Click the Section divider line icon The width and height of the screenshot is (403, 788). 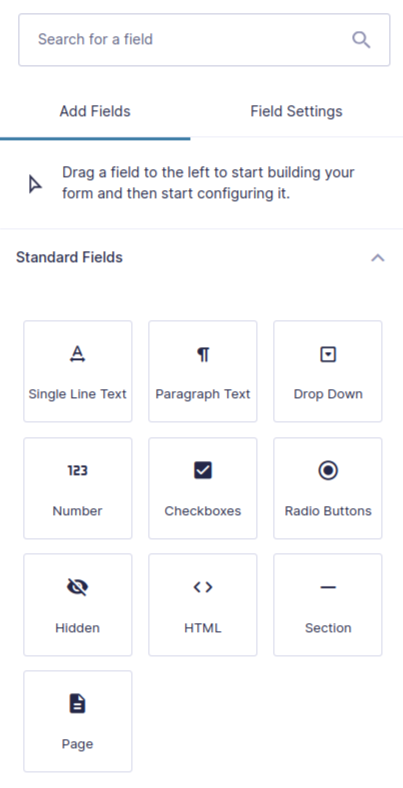point(328,586)
